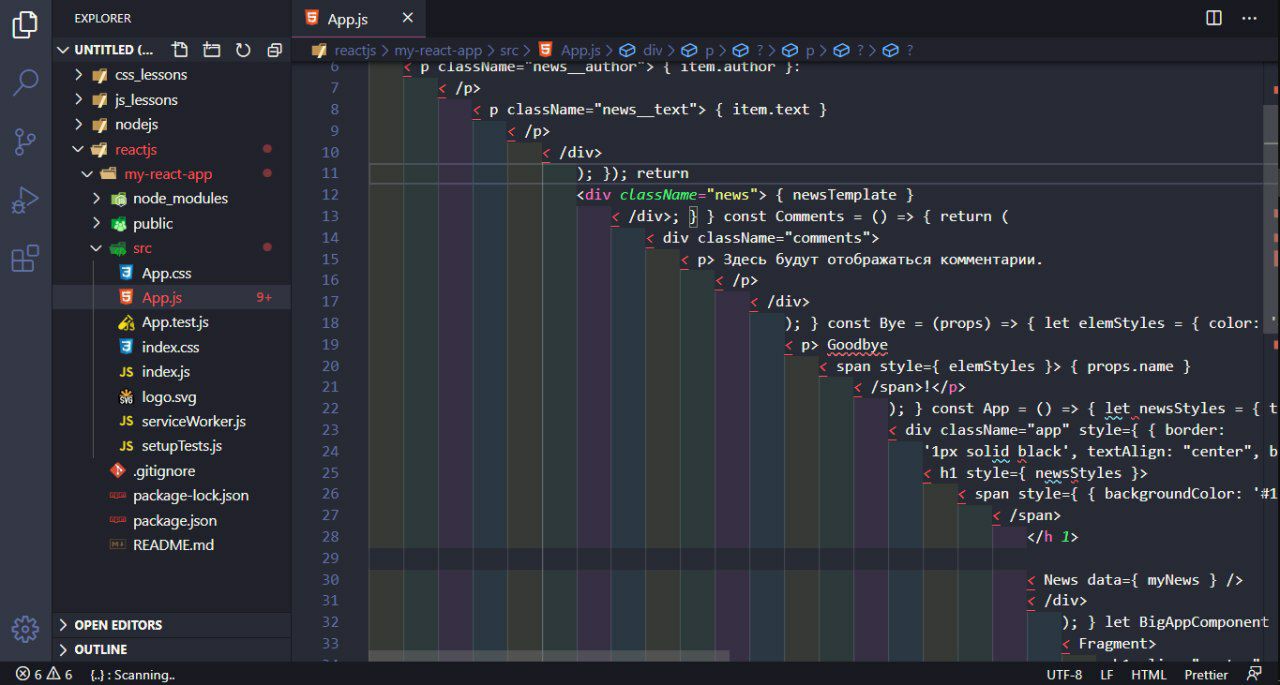Open README.md file

pyautogui.click(x=173, y=545)
